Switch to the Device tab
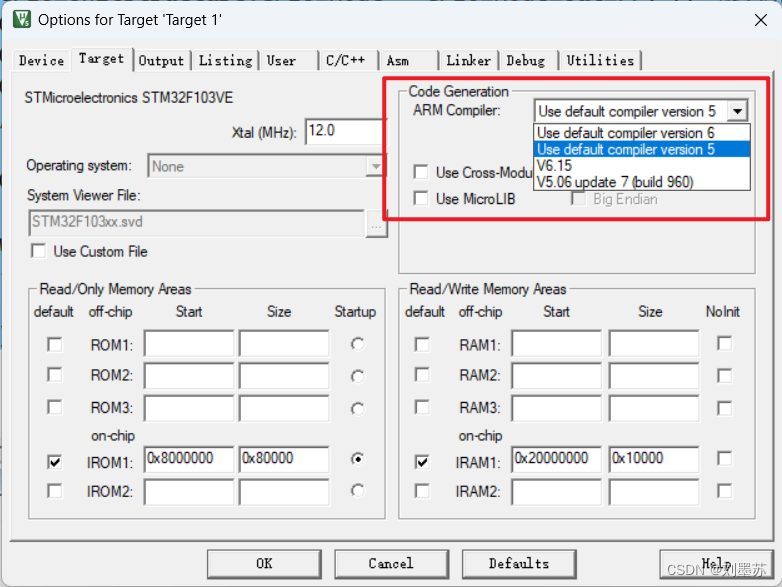Viewport: 782px width, 587px height. (x=41, y=61)
